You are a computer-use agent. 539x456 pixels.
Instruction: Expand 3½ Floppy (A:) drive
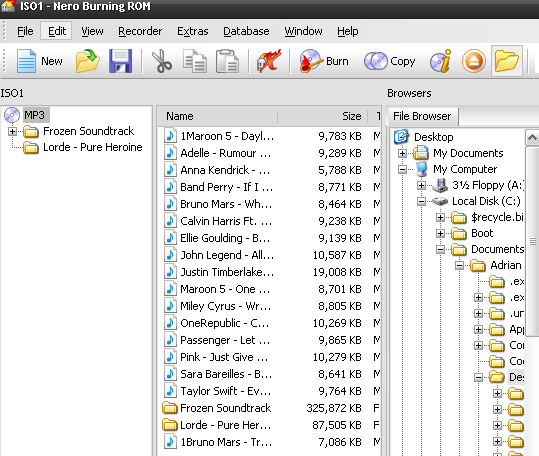pos(421,186)
